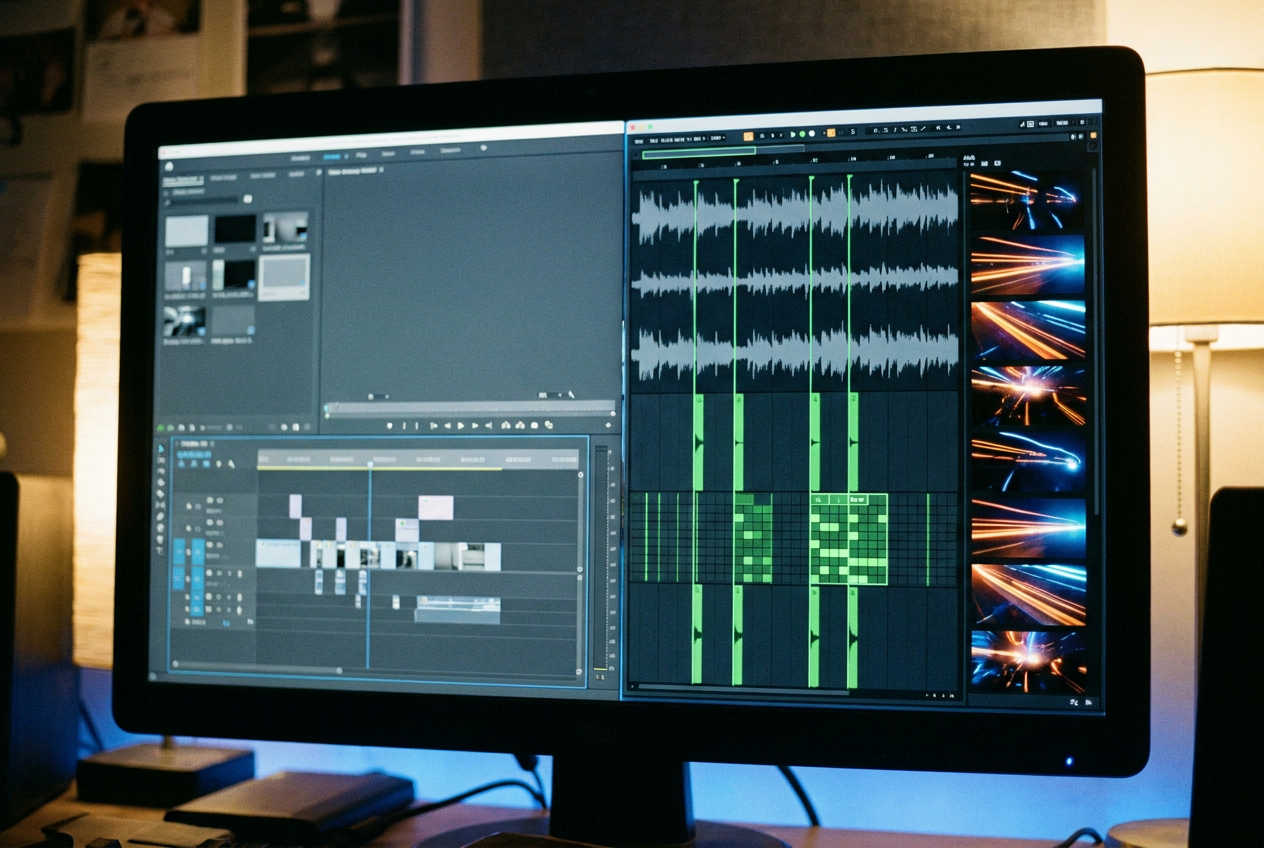This screenshot has height=848, width=1264.
Task: Select the solid black clip thumbnail in top row
Action: (235, 228)
